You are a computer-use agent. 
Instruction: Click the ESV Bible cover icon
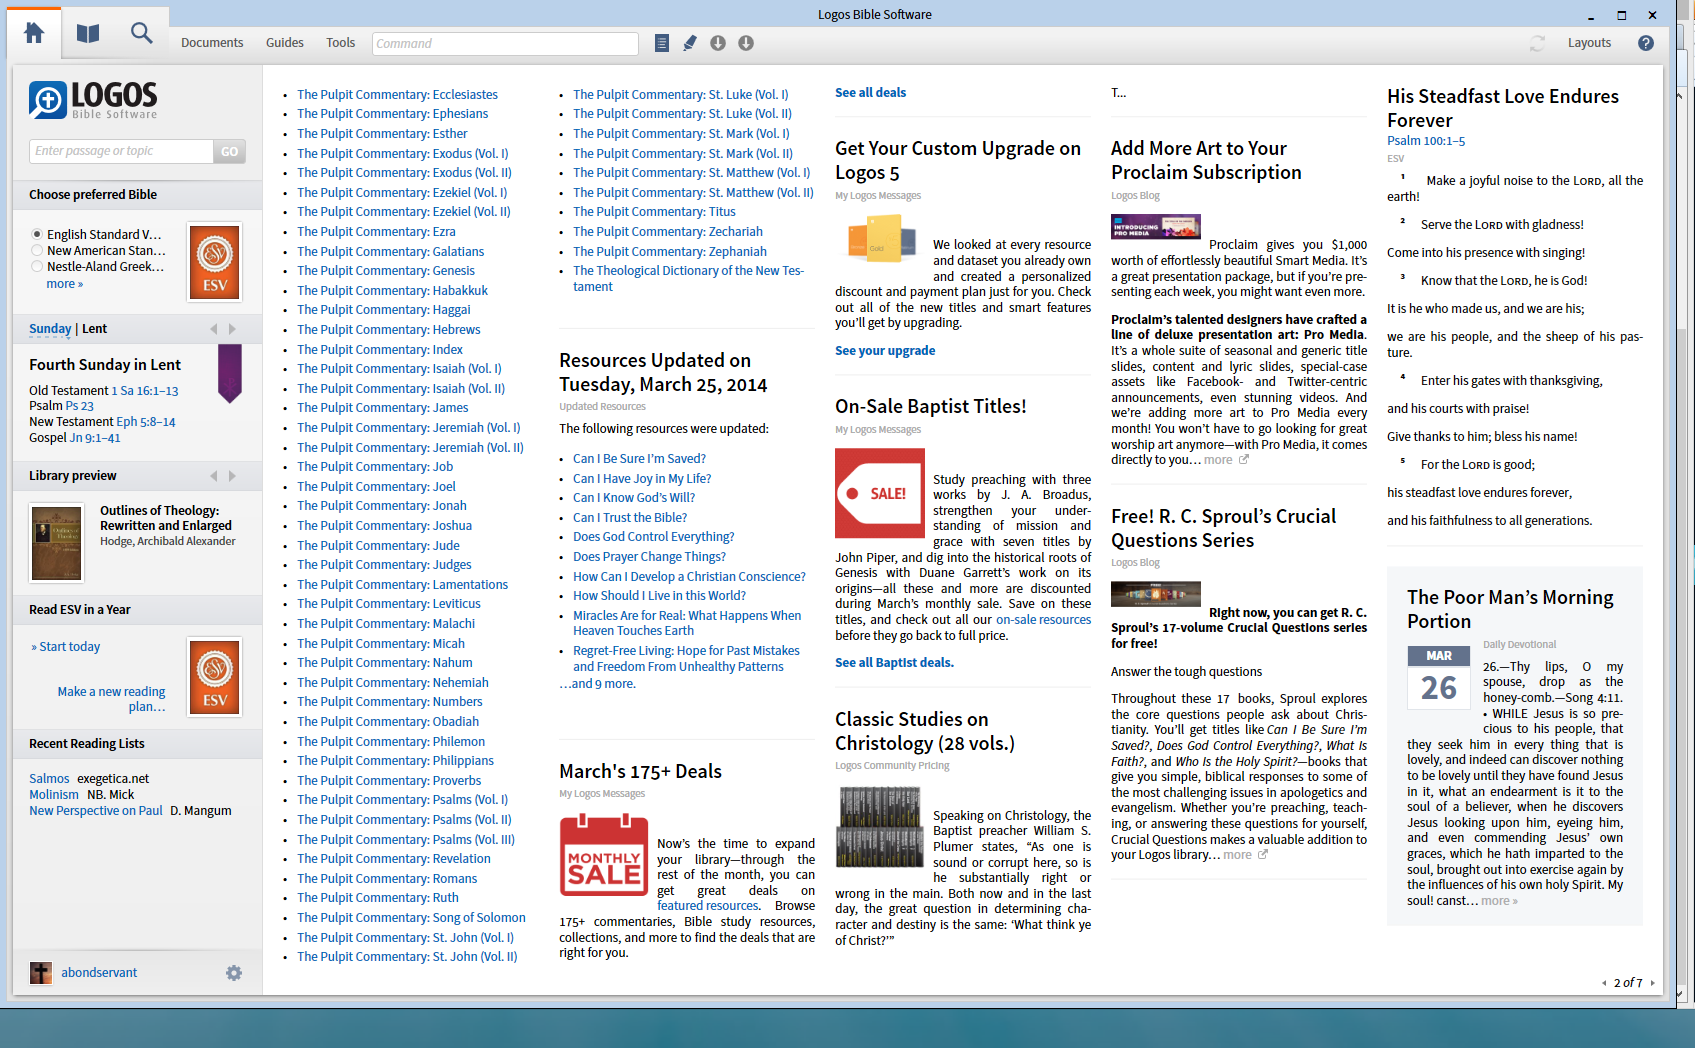coord(215,262)
